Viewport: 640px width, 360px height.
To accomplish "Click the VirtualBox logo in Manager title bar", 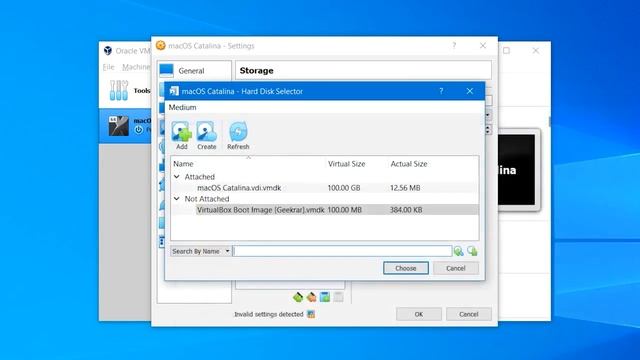I will (108, 51).
